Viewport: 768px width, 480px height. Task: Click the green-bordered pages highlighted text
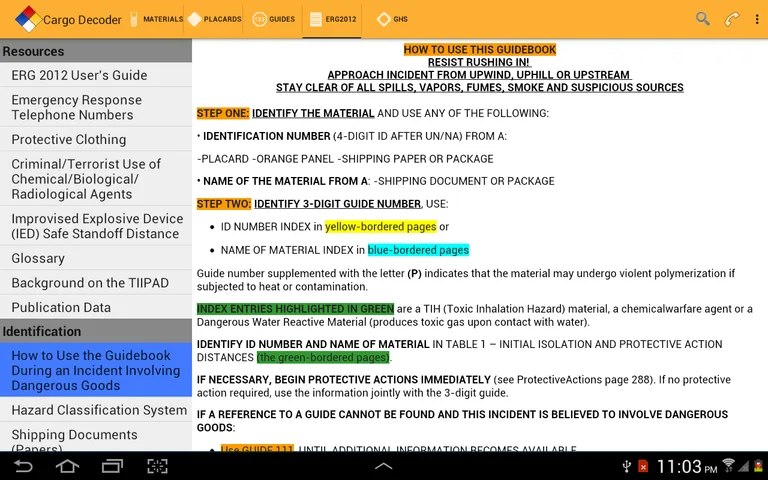pos(323,357)
